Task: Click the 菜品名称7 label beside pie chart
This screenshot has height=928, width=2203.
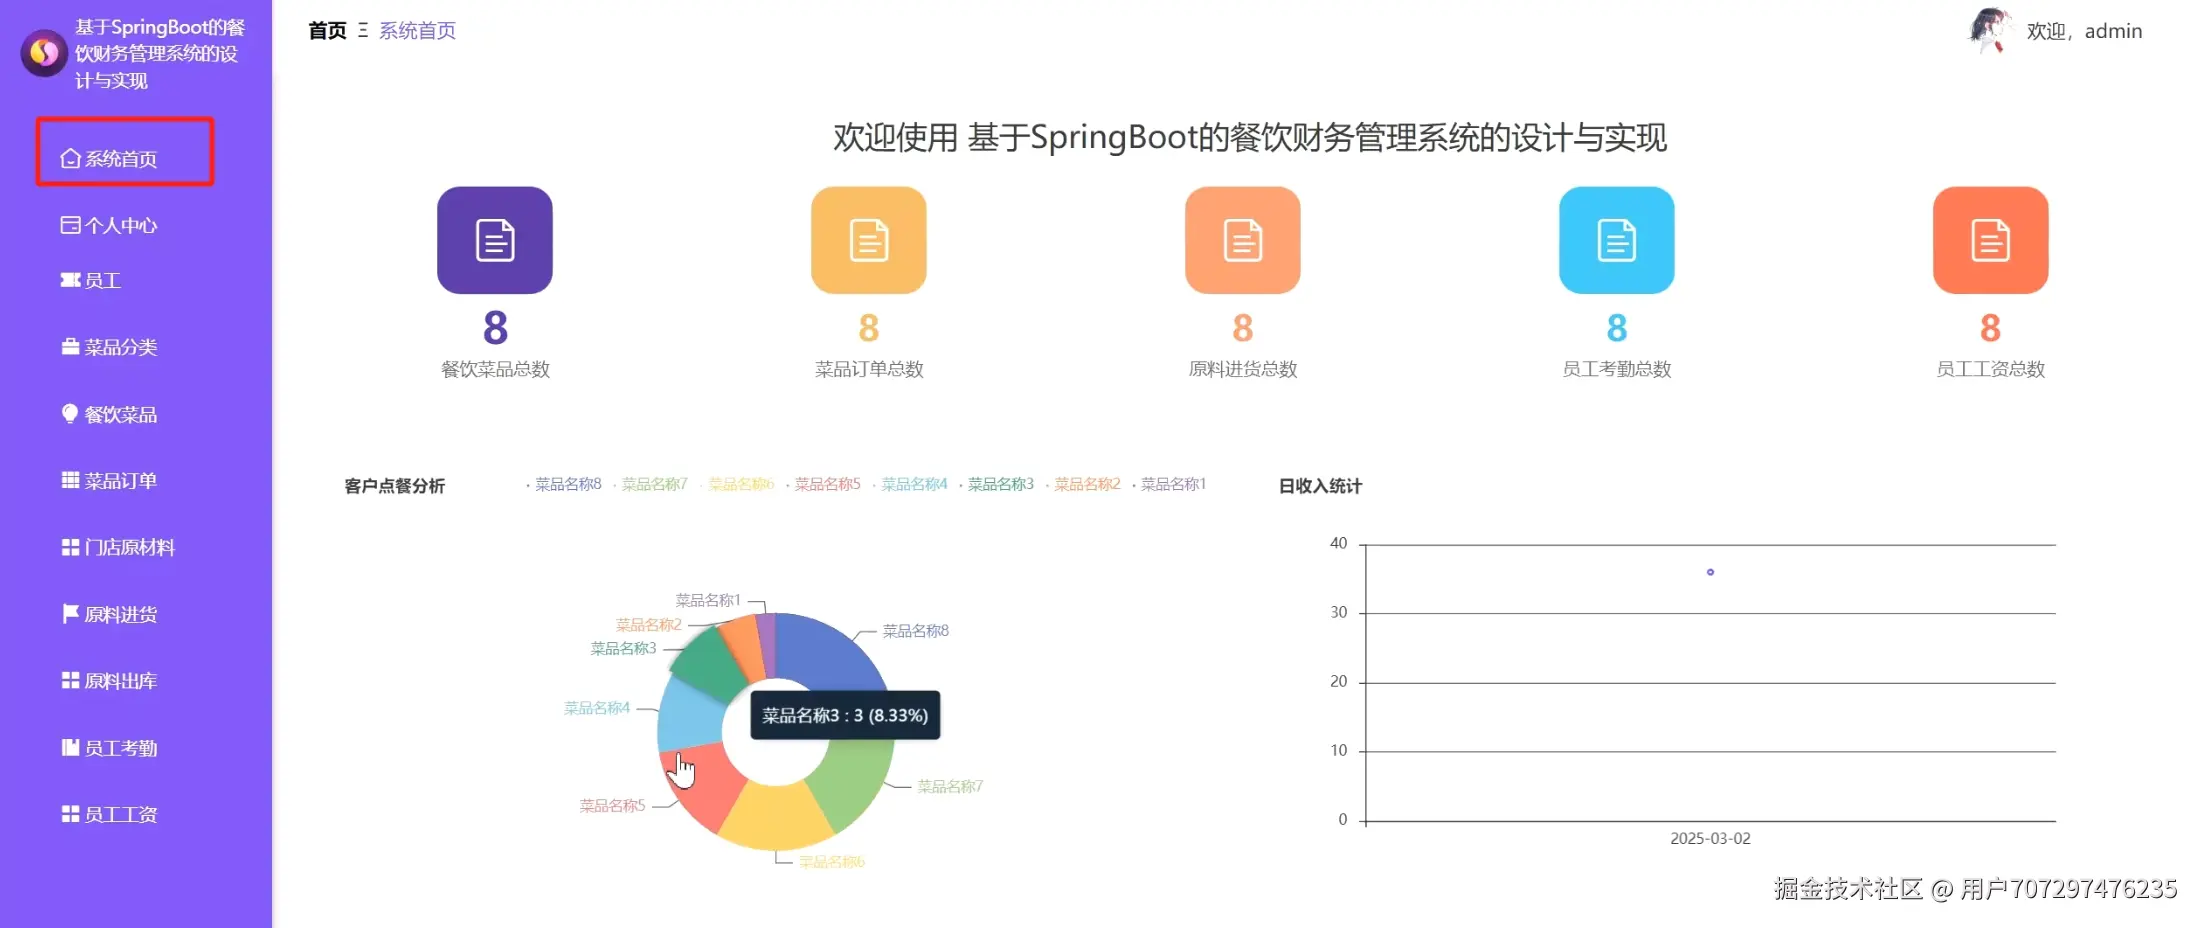Action: click(x=950, y=787)
